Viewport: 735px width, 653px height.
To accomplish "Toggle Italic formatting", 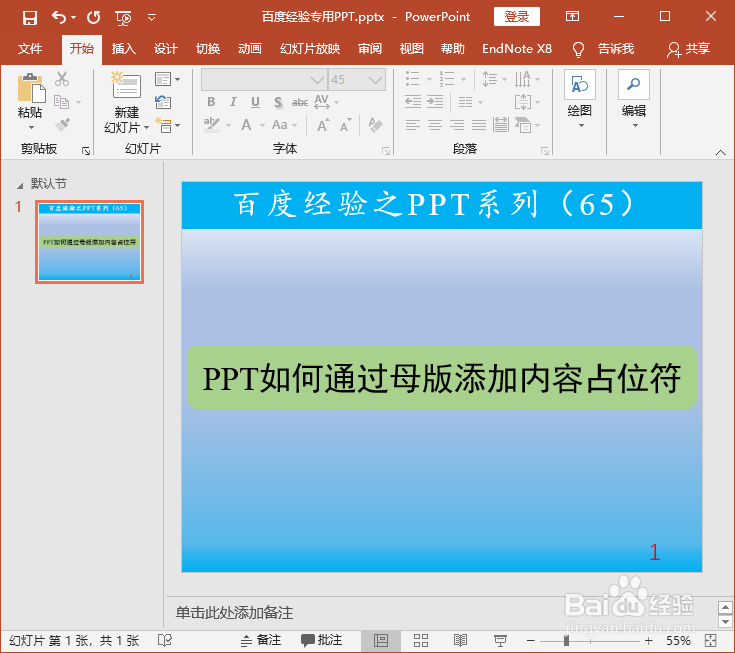I will [x=233, y=102].
